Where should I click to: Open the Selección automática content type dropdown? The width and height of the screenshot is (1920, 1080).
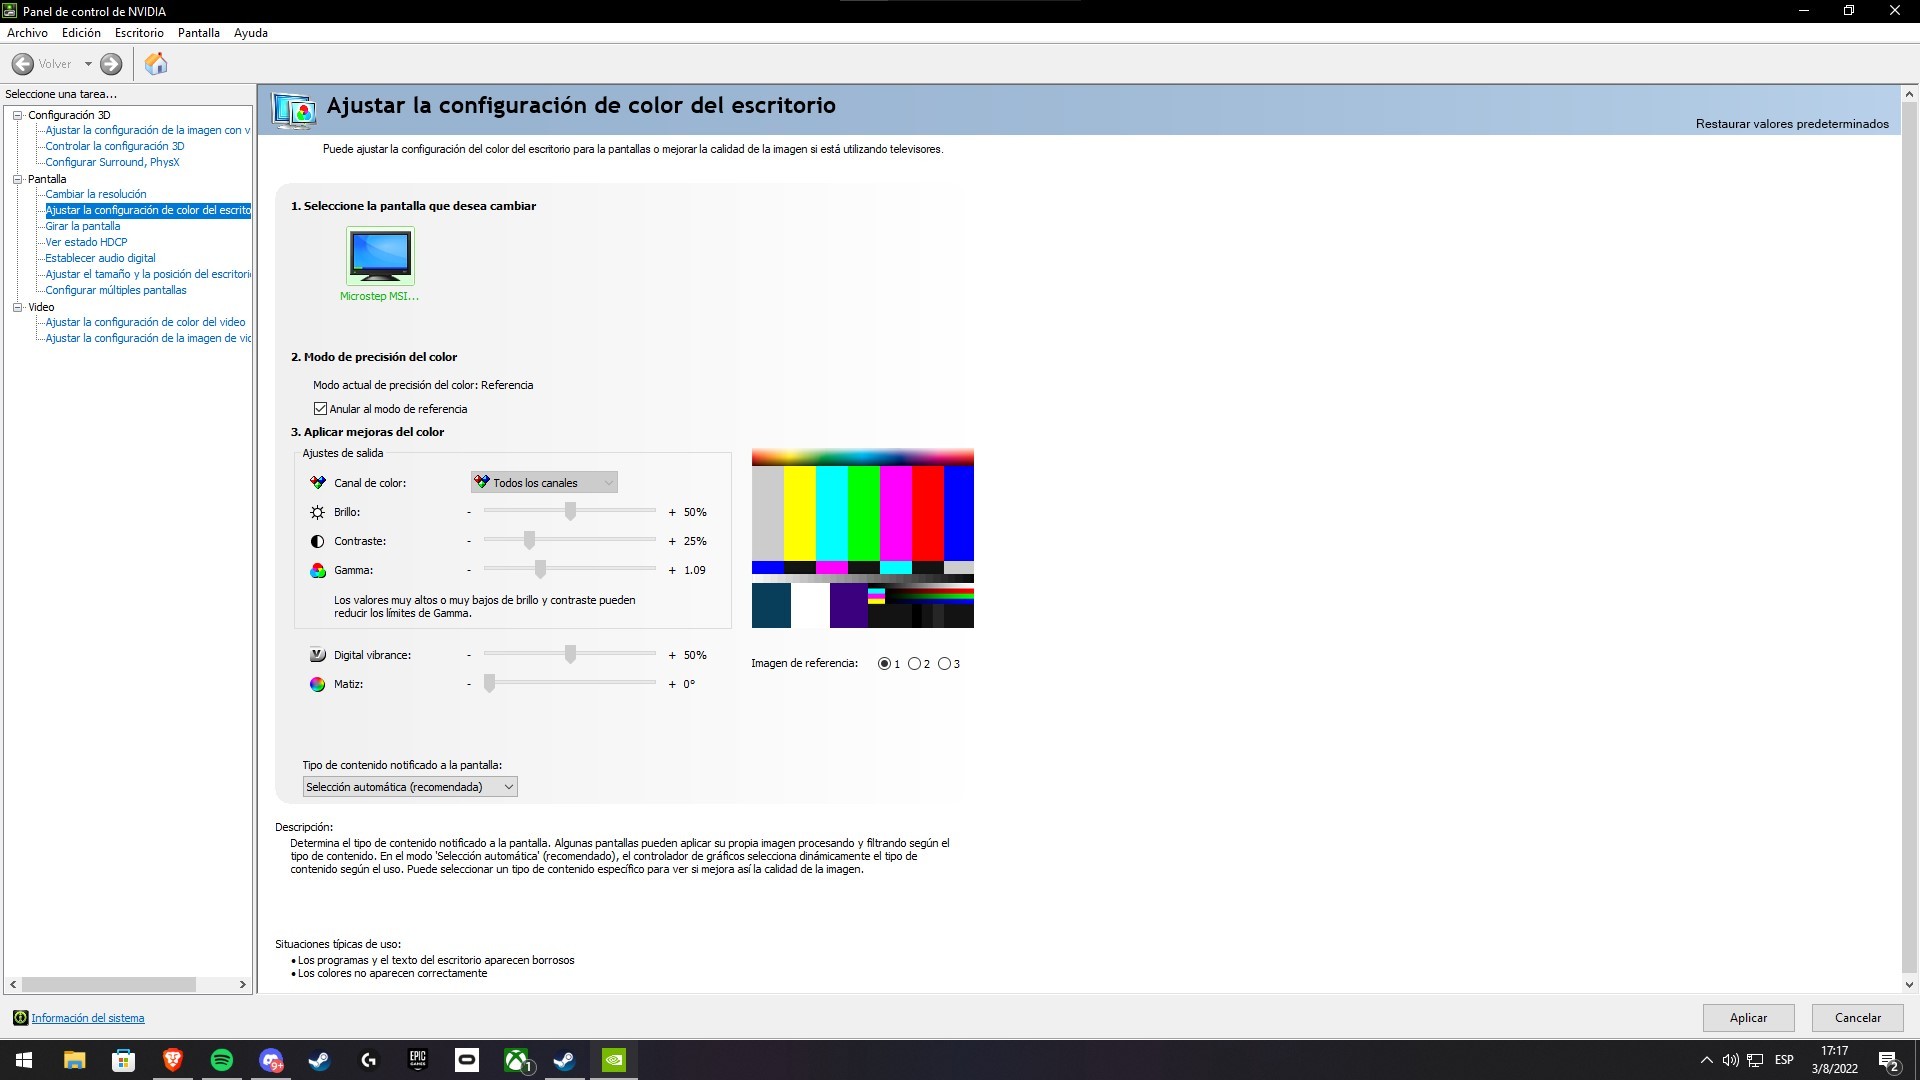410,787
